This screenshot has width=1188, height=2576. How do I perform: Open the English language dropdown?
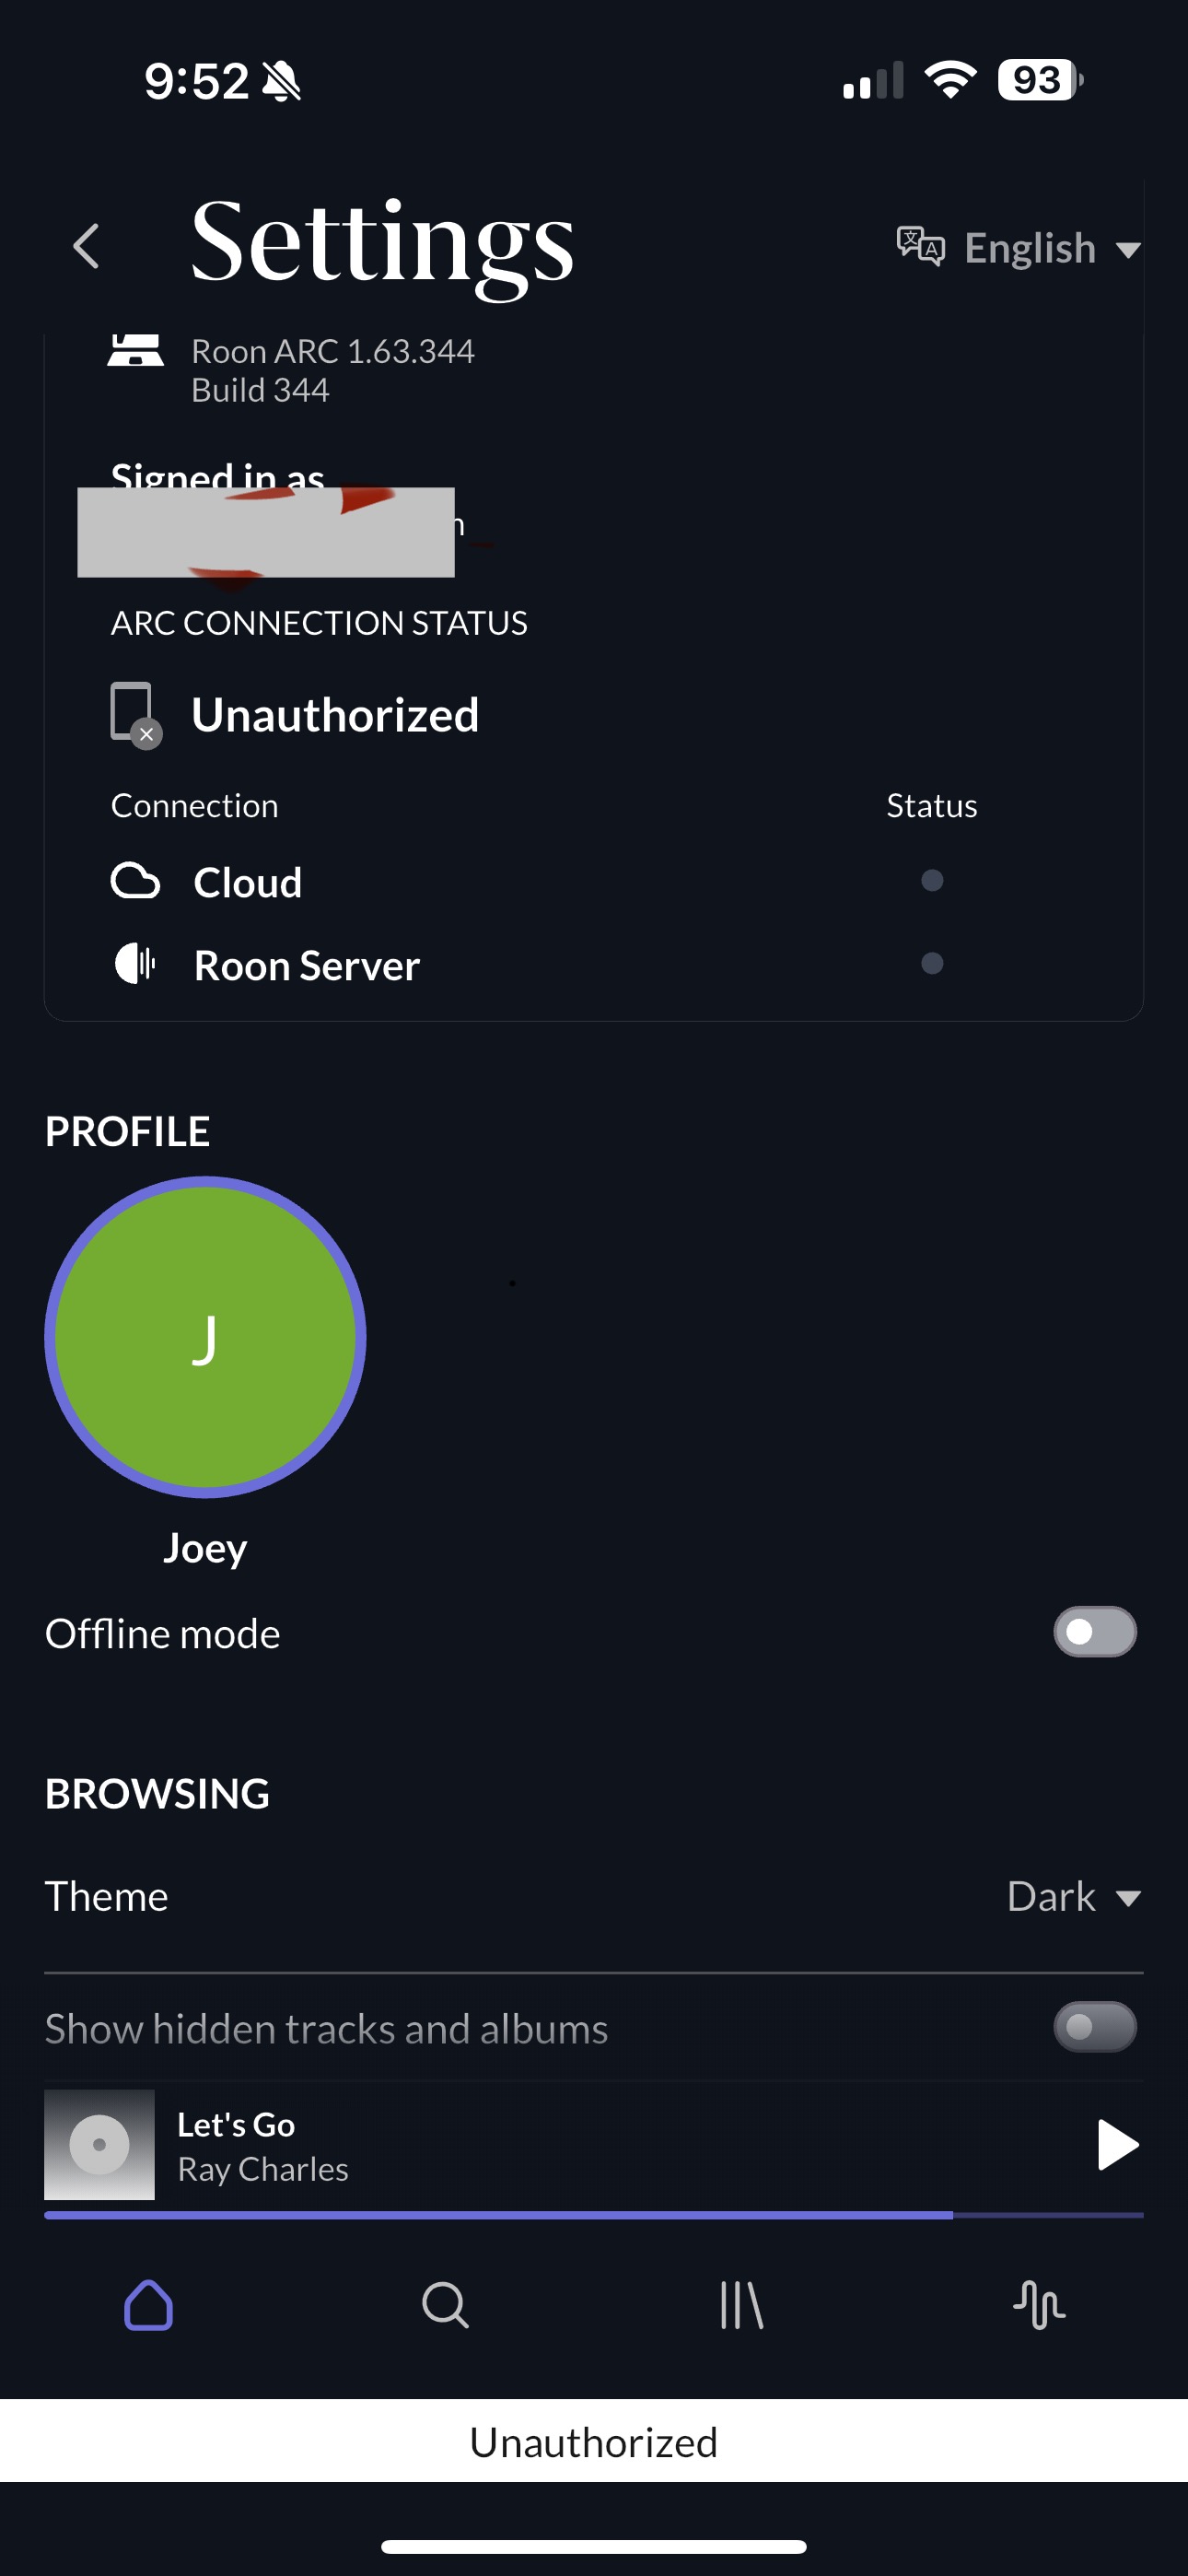pos(1051,248)
